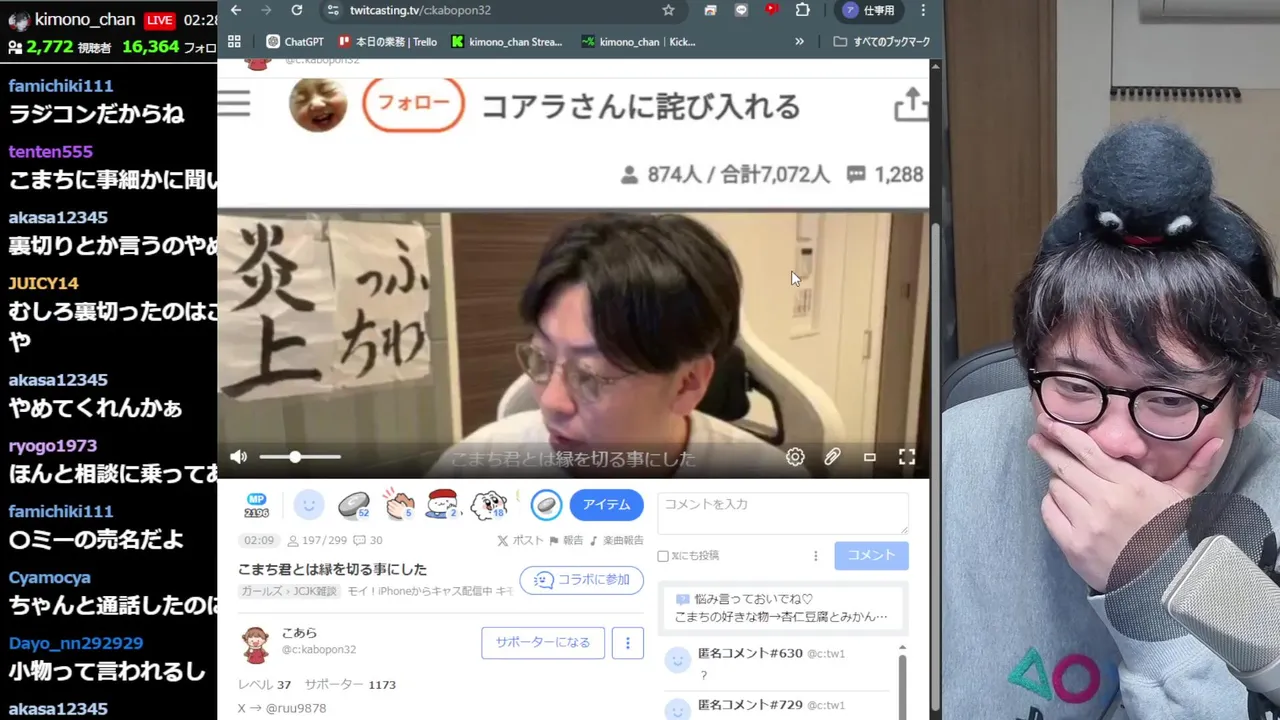1280x720 pixels.
Task: Switch player to theater mode
Action: (870, 457)
